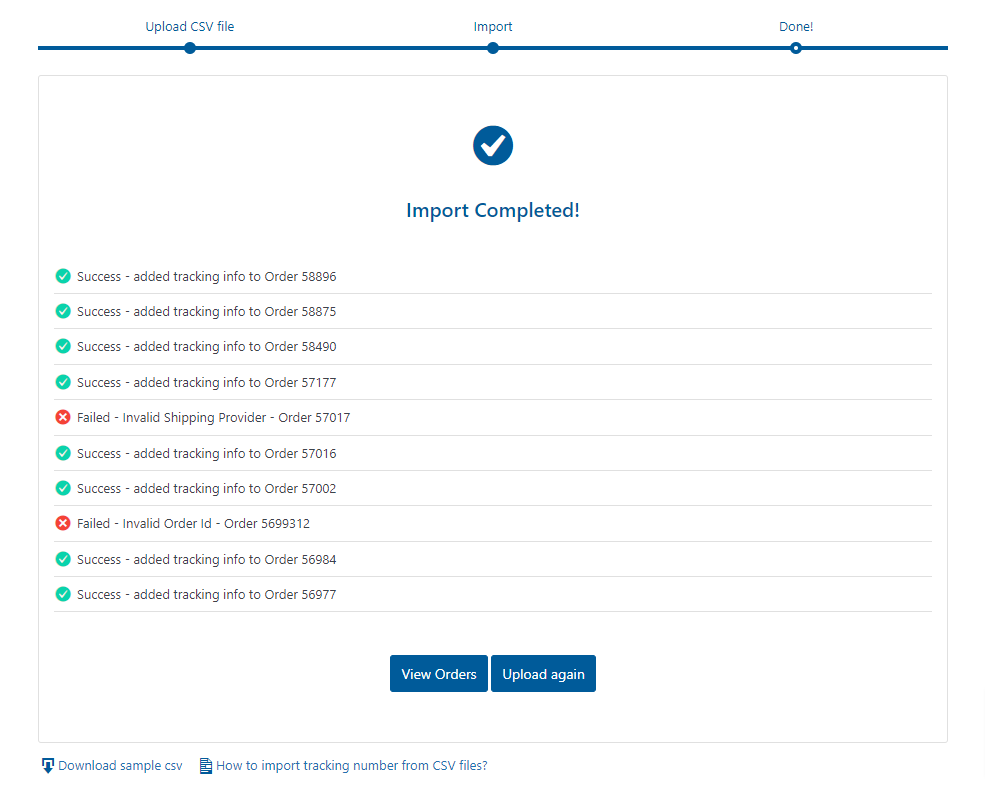Click success icon for Order 58896
Viewport: 985px width, 796px height.
[63, 276]
